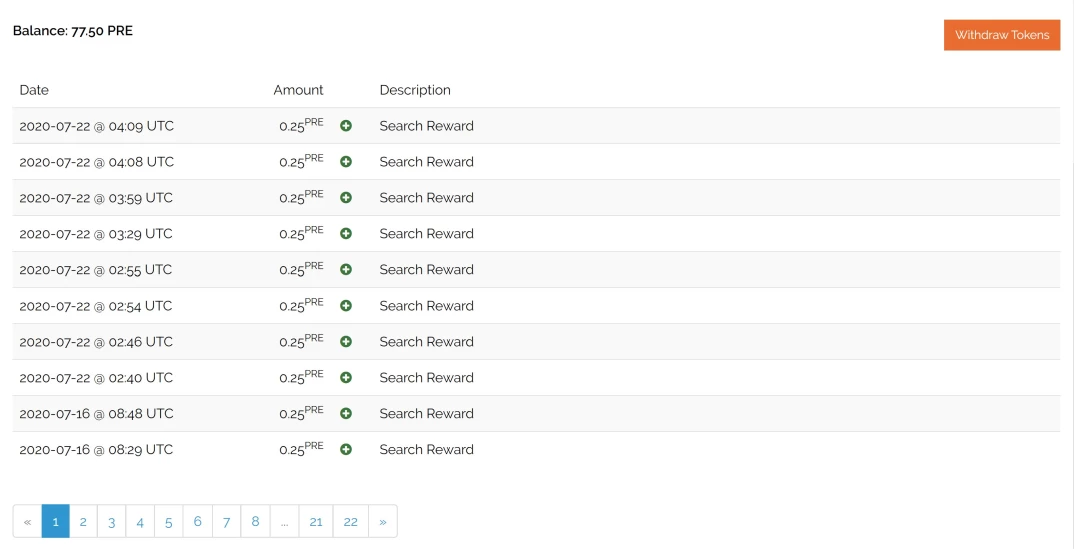Select the current page 1 button

55,522
